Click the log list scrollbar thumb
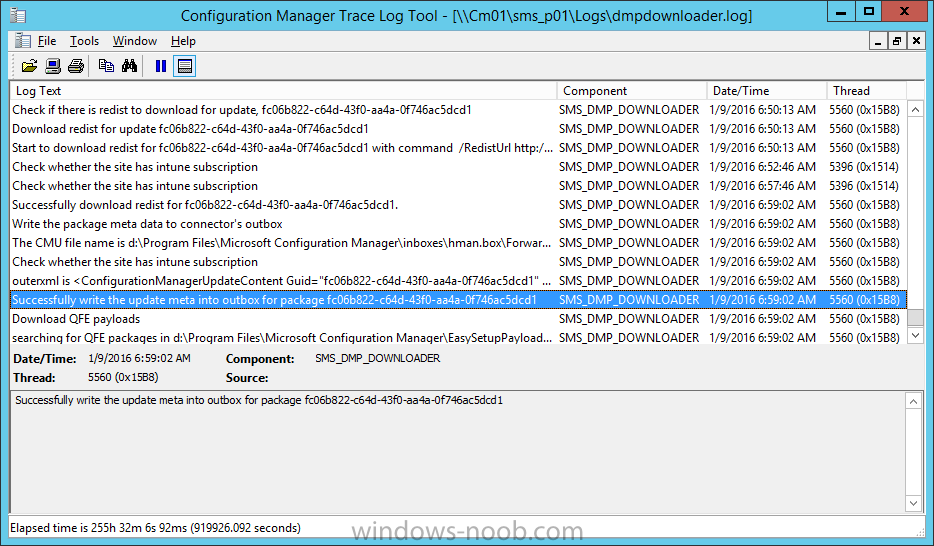934x546 pixels. pos(916,317)
